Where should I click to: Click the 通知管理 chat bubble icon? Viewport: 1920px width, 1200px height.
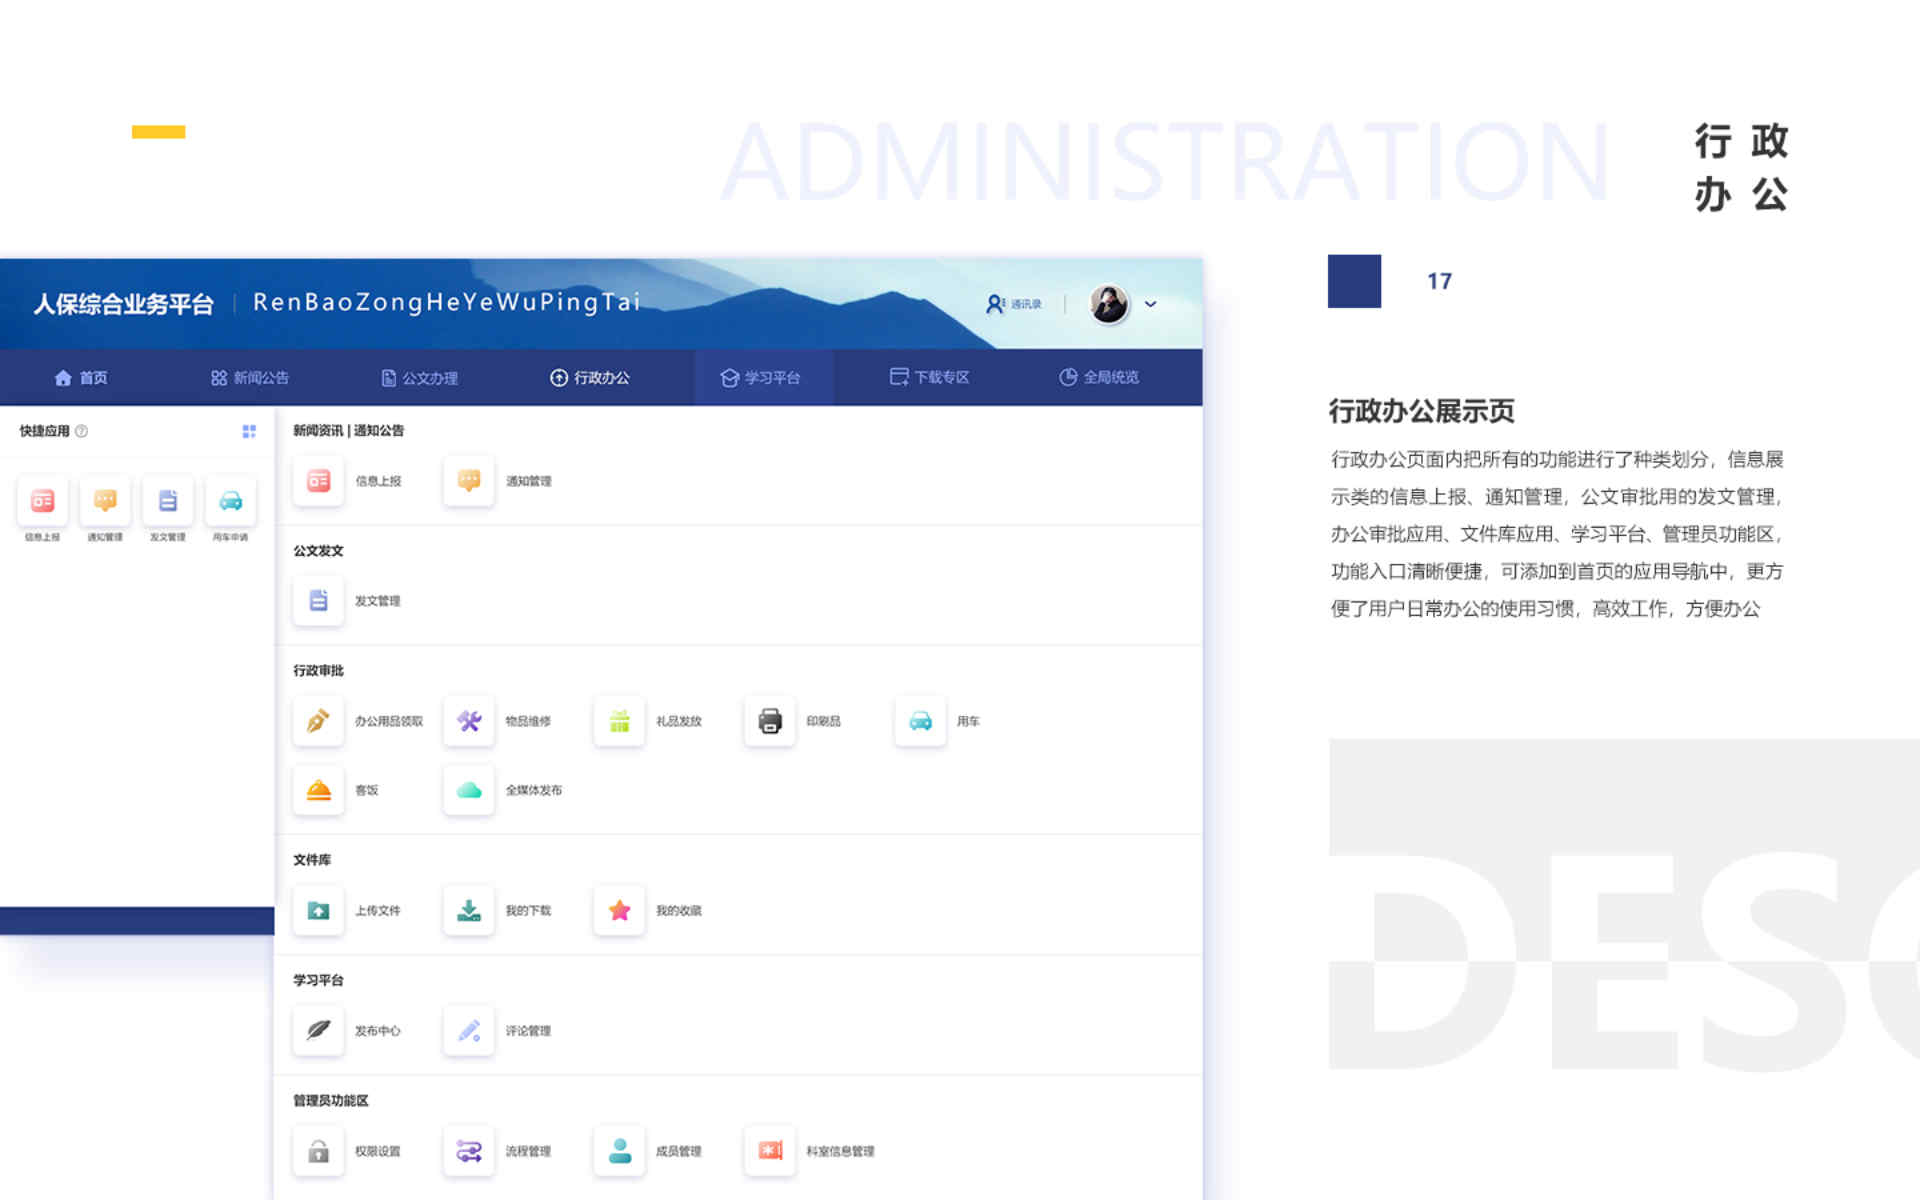pos(468,481)
